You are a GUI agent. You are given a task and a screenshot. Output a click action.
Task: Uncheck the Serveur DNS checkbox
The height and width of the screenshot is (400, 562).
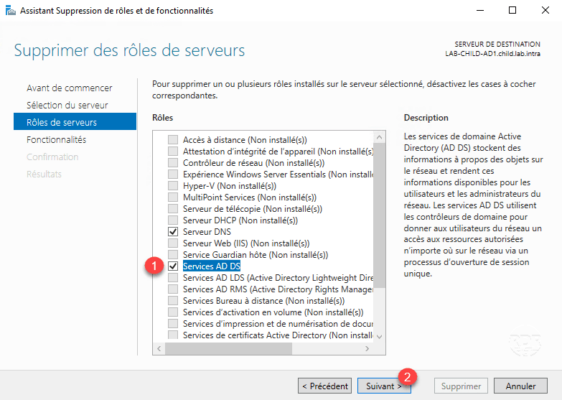pos(173,232)
